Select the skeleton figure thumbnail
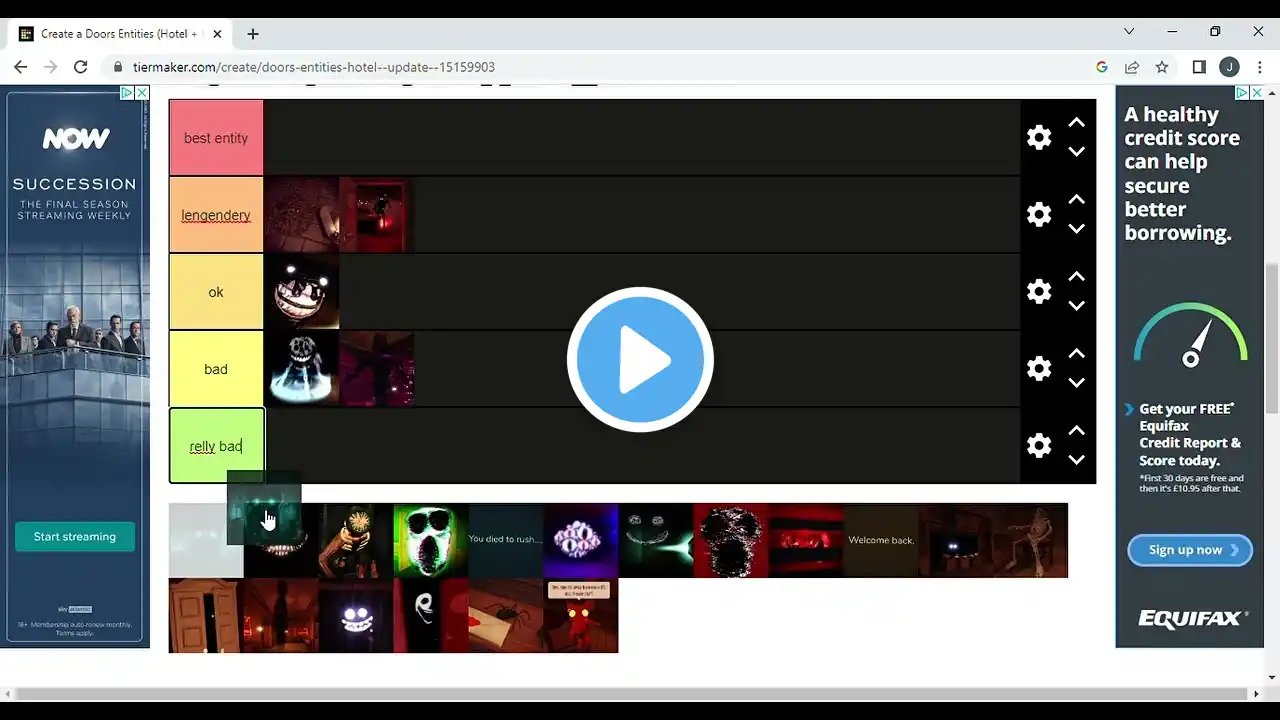Image resolution: width=1280 pixels, height=720 pixels. [x=1031, y=540]
